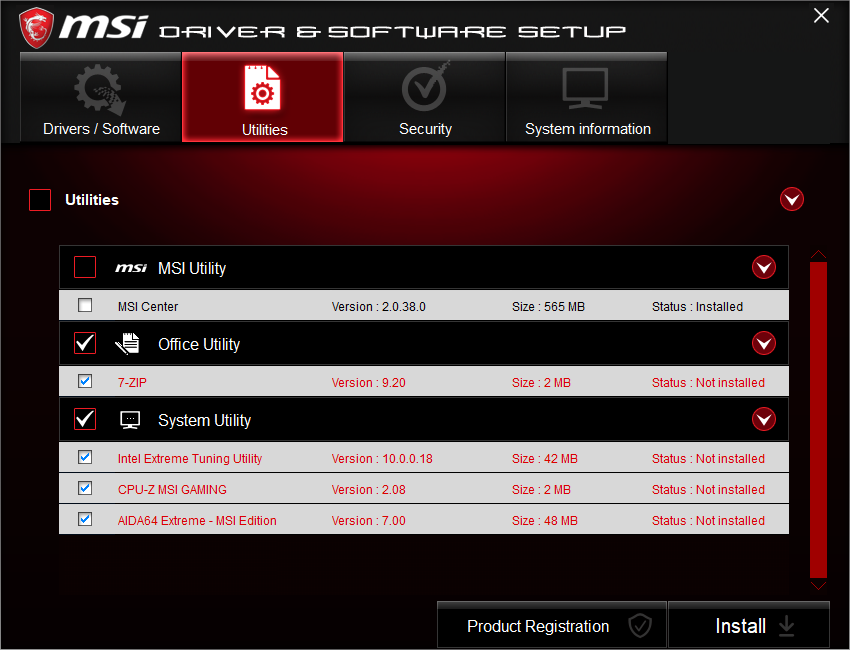The height and width of the screenshot is (650, 850).
Task: Check the MSI Utility group checkbox
Action: [x=85, y=267]
